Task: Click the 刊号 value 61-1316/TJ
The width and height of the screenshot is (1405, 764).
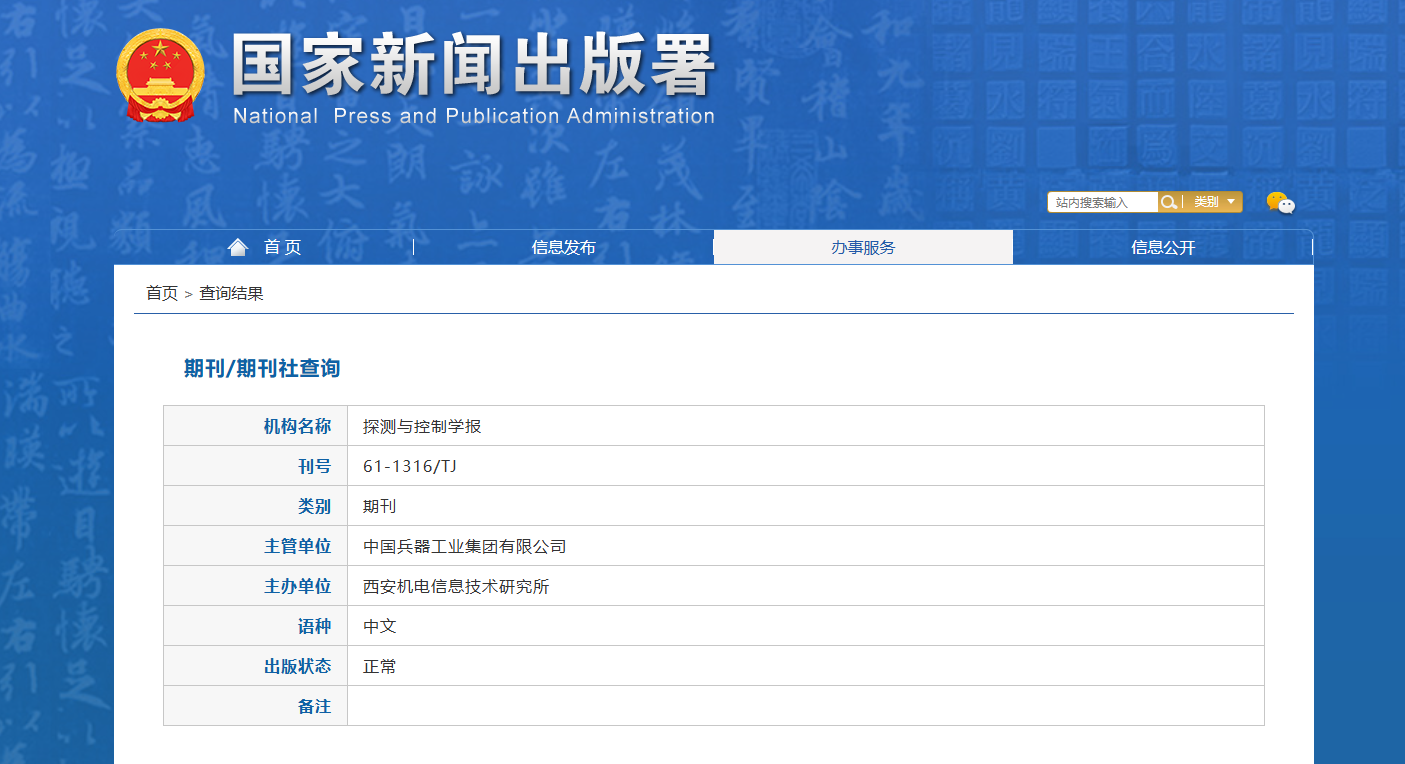Action: pos(409,466)
